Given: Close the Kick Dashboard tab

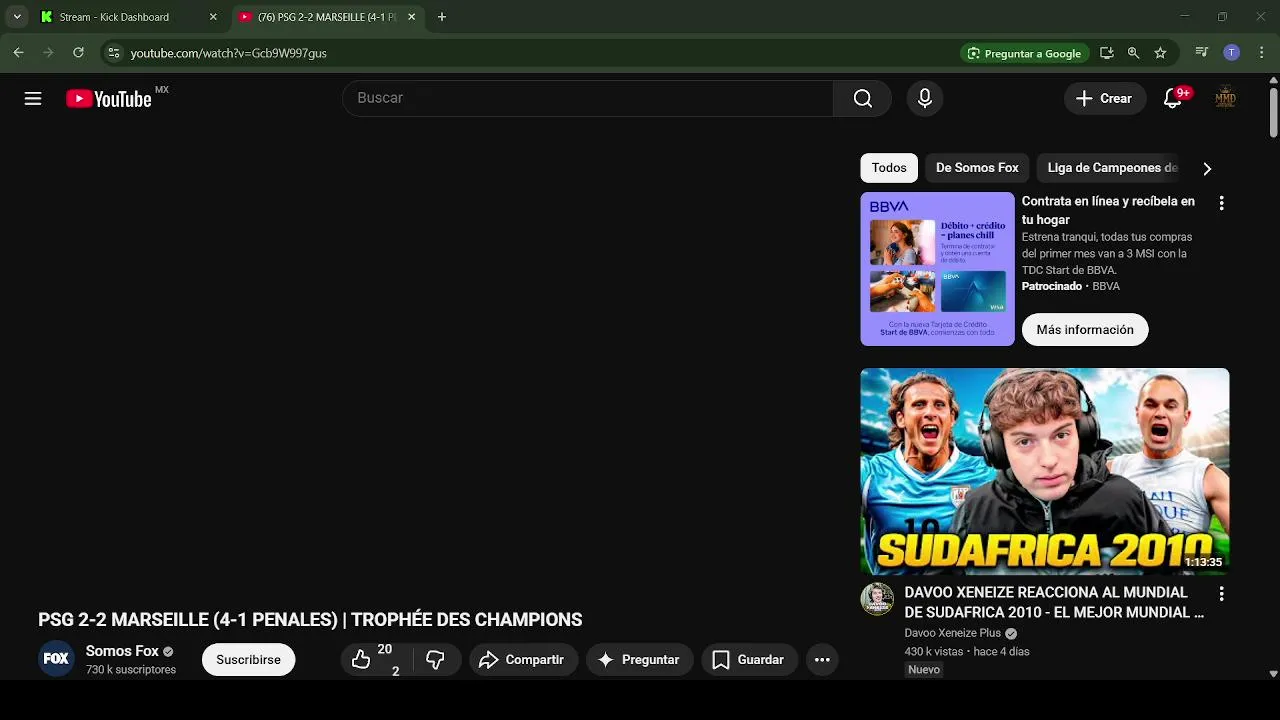Looking at the screenshot, I should [x=213, y=17].
